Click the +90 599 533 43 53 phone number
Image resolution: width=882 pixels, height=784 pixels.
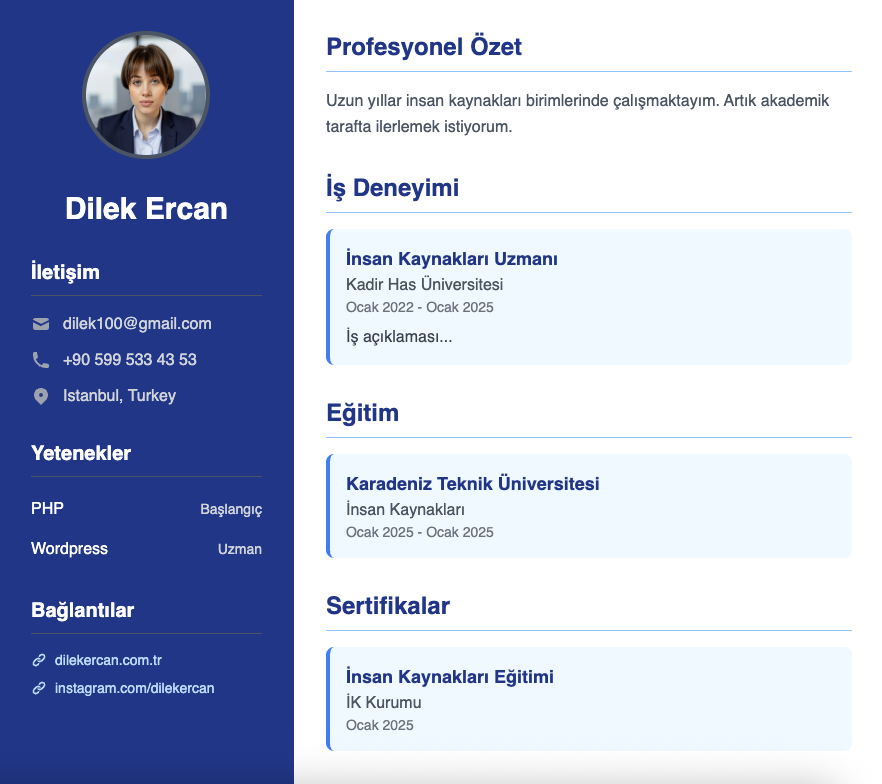[x=129, y=360]
